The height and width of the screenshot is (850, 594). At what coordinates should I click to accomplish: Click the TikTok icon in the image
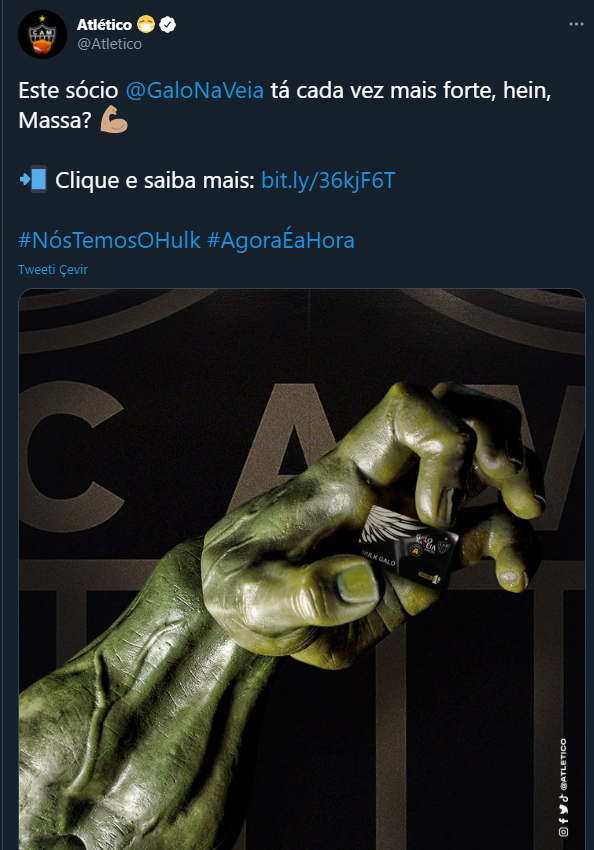click(564, 799)
